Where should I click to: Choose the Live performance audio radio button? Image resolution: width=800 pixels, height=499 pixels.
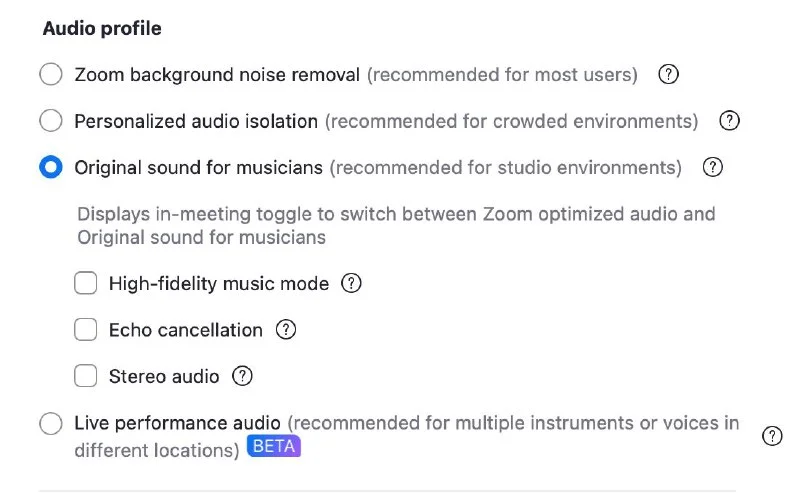(50, 424)
